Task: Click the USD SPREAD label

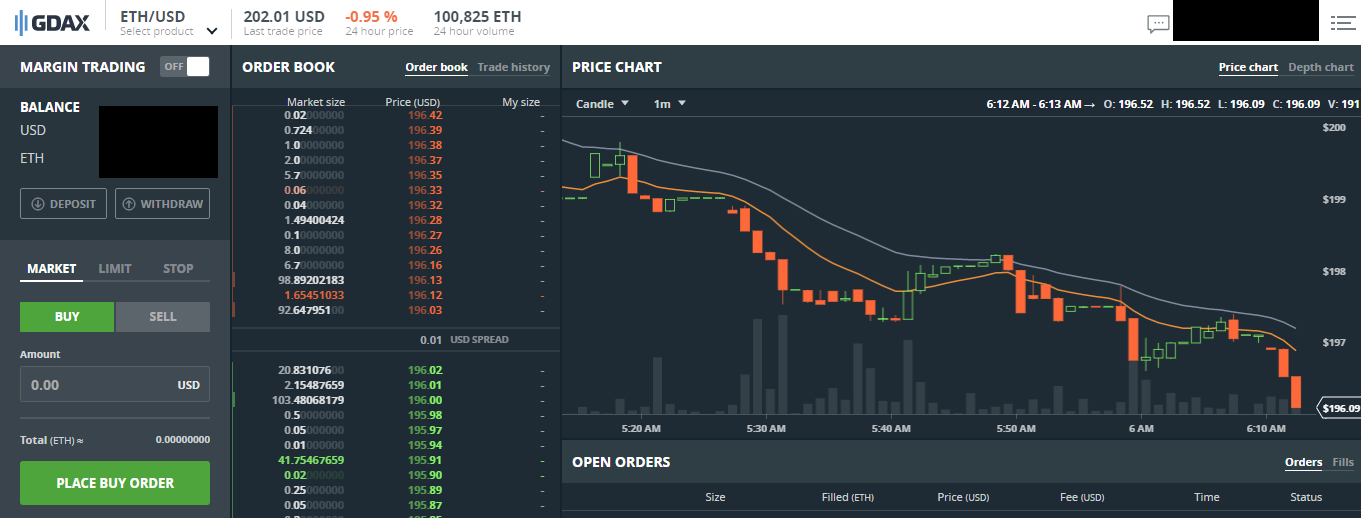Action: 479,340
